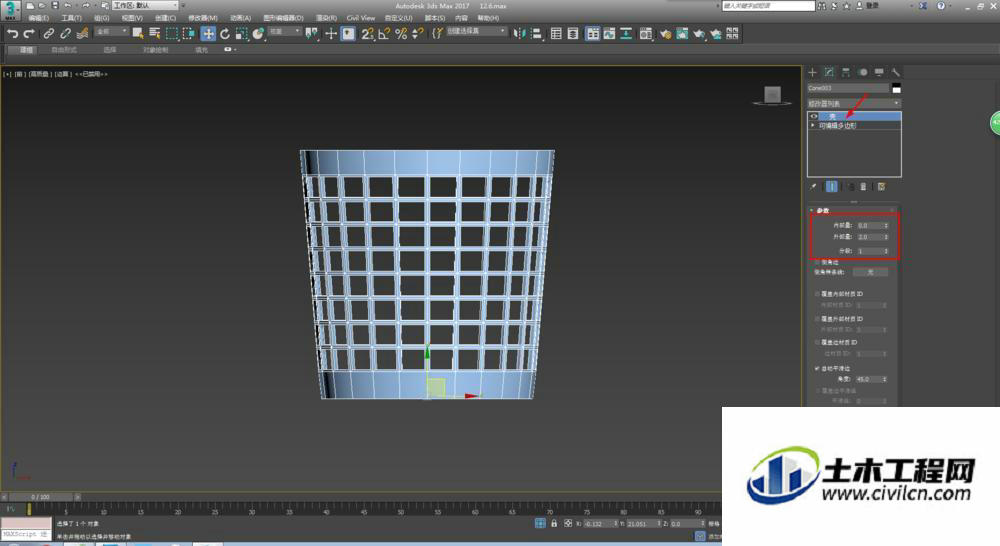Activate the Select and Place tool
The image size is (1000, 546).
[258, 34]
